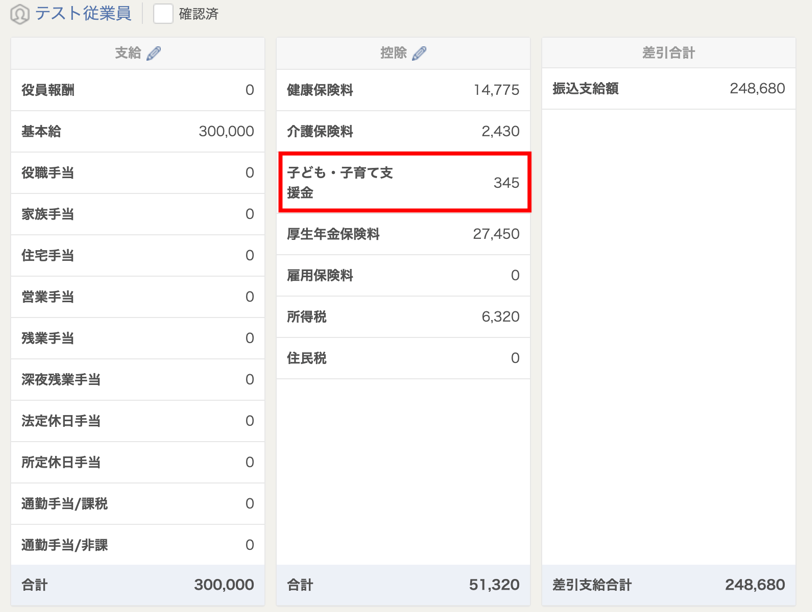
Task: Click the 支給 total 300,000 in the footer
Action: click(x=224, y=585)
